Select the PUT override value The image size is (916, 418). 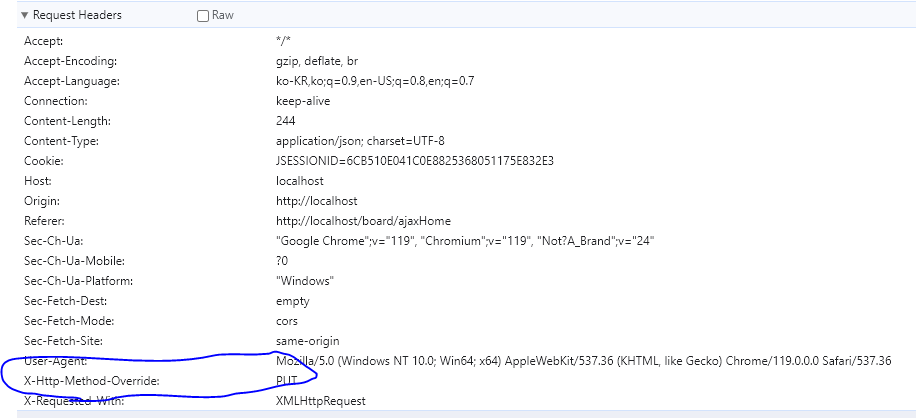click(x=287, y=381)
